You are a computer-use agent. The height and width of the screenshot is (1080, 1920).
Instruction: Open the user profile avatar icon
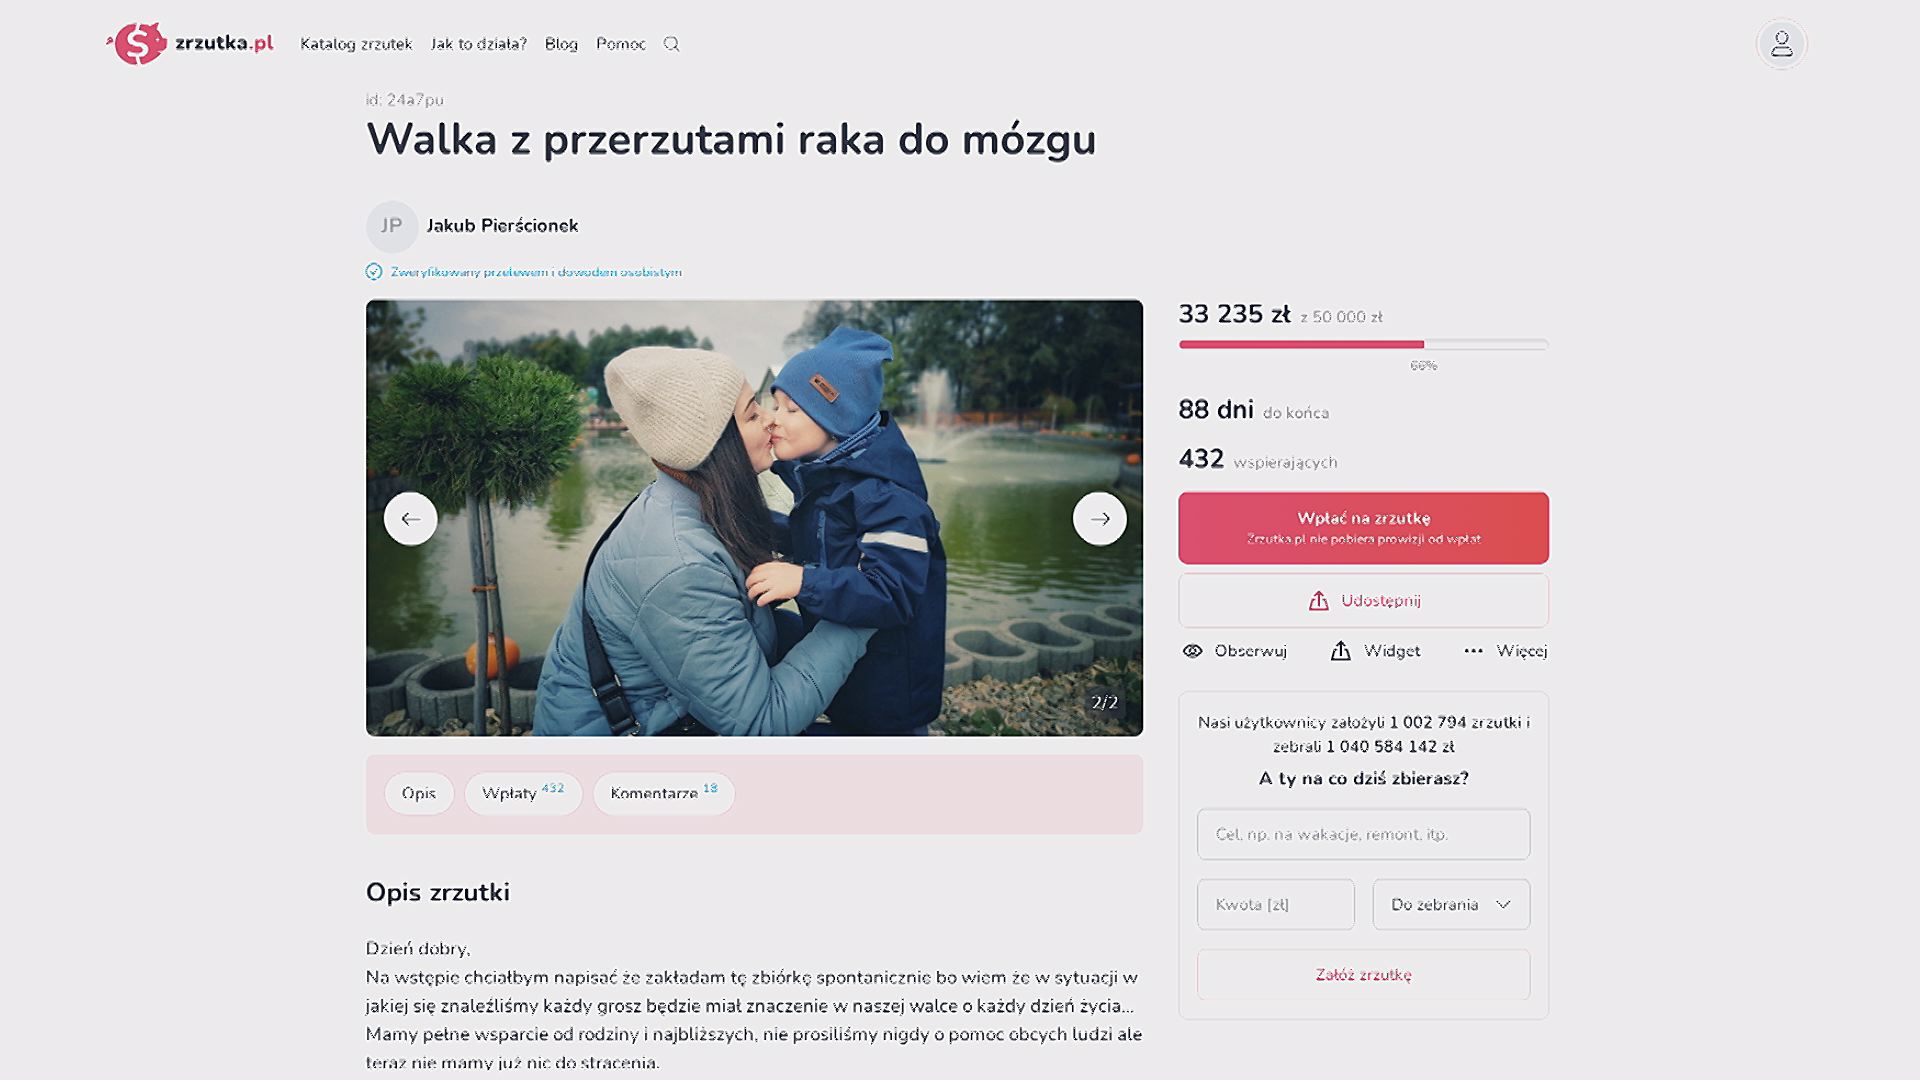coord(1781,44)
